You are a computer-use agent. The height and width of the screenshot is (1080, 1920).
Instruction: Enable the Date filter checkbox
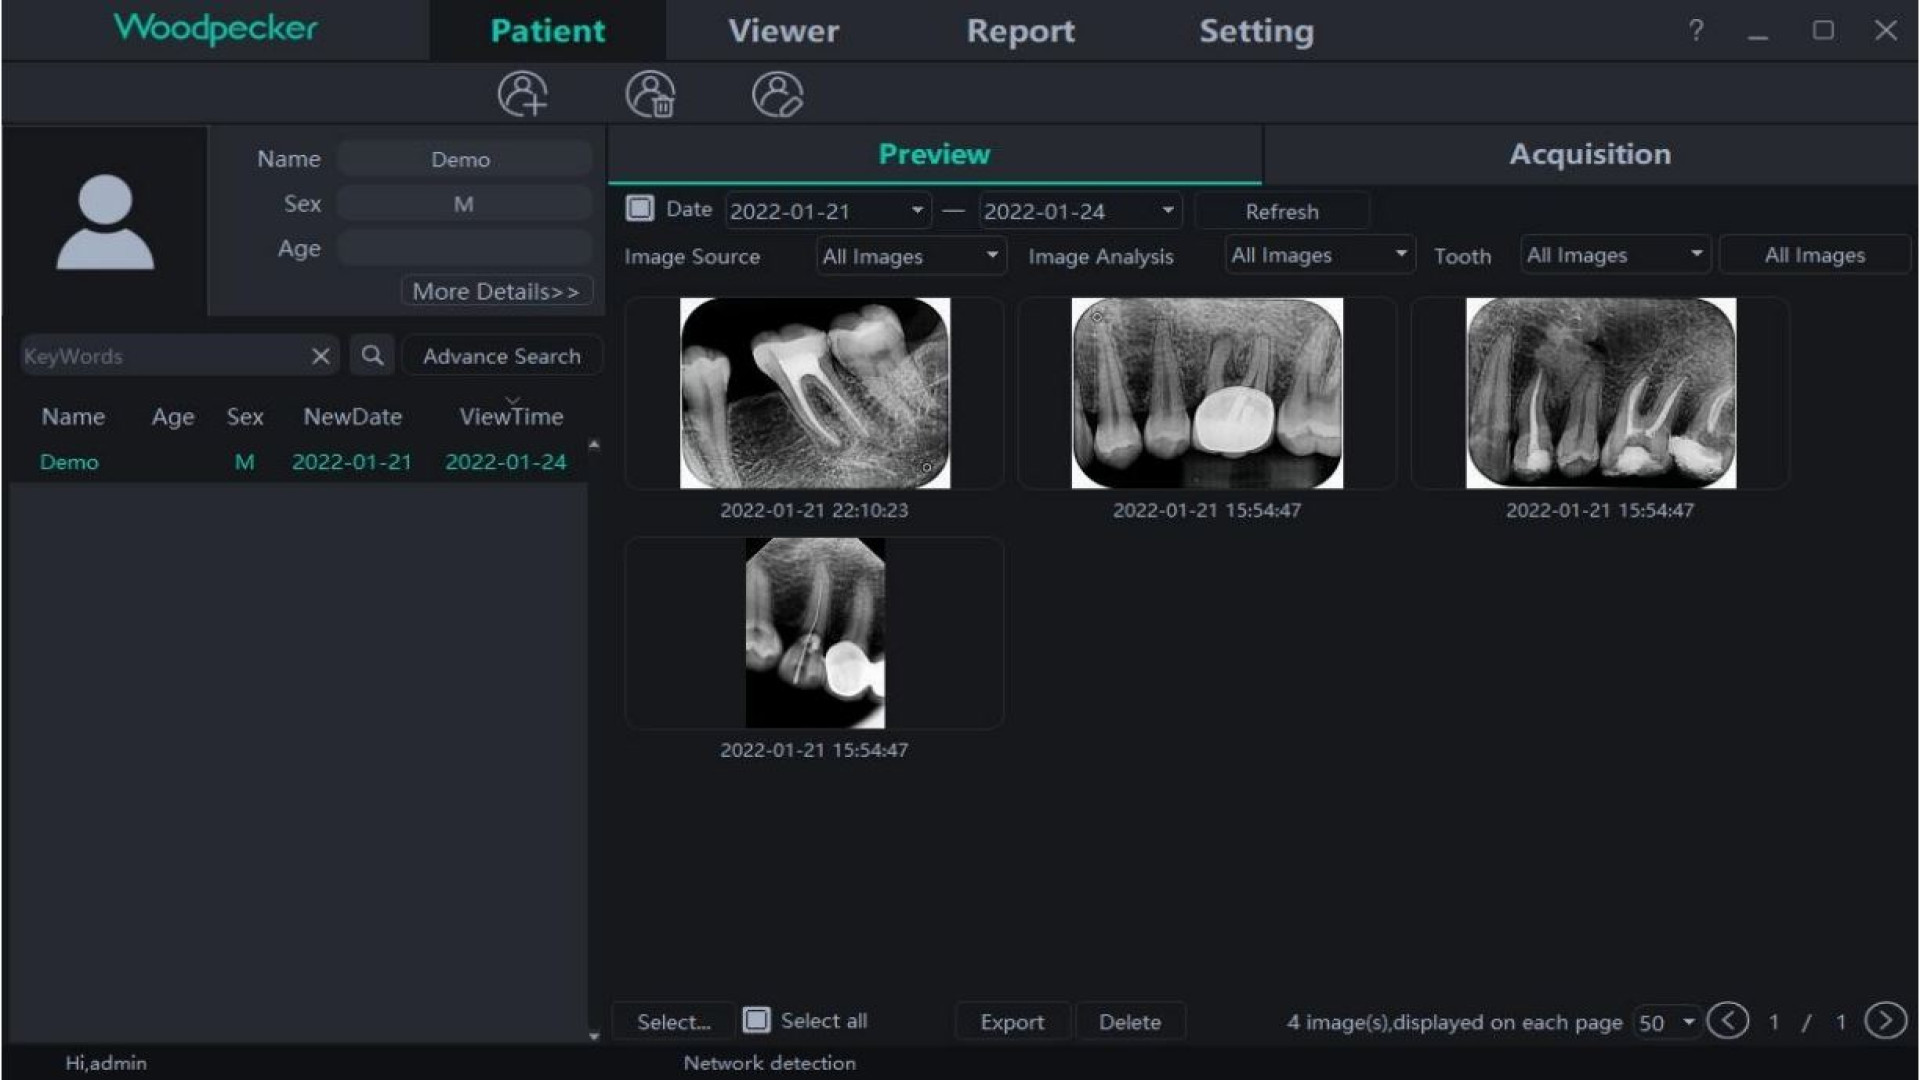pos(640,209)
